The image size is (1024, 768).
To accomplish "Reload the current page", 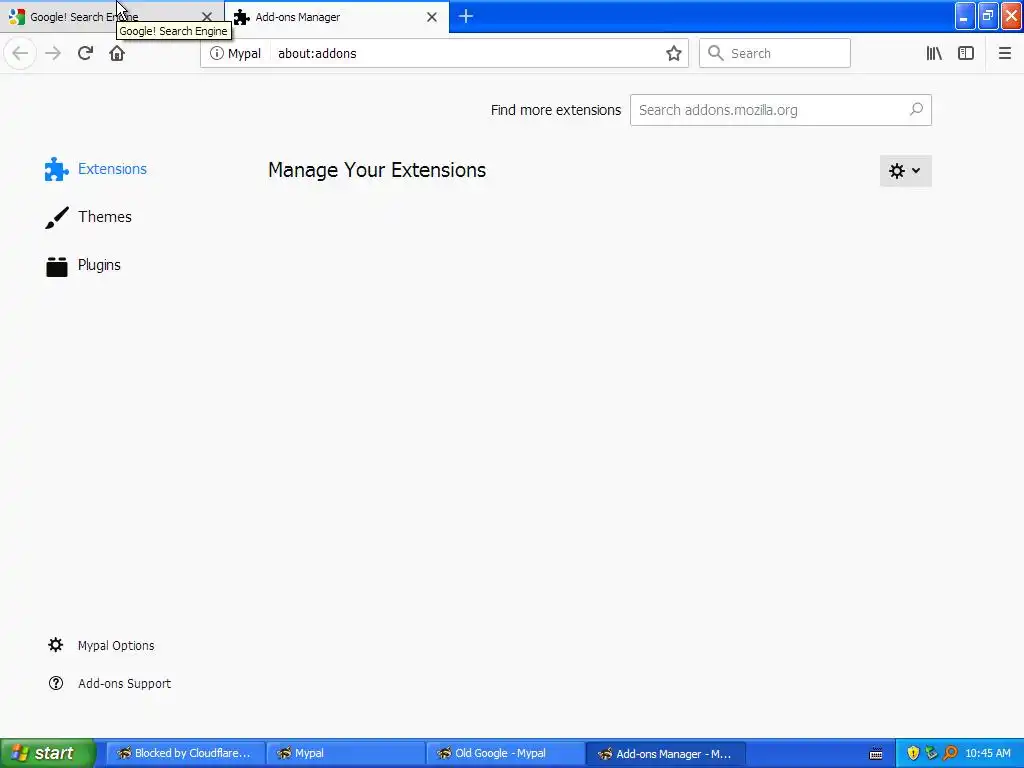I will pos(85,54).
